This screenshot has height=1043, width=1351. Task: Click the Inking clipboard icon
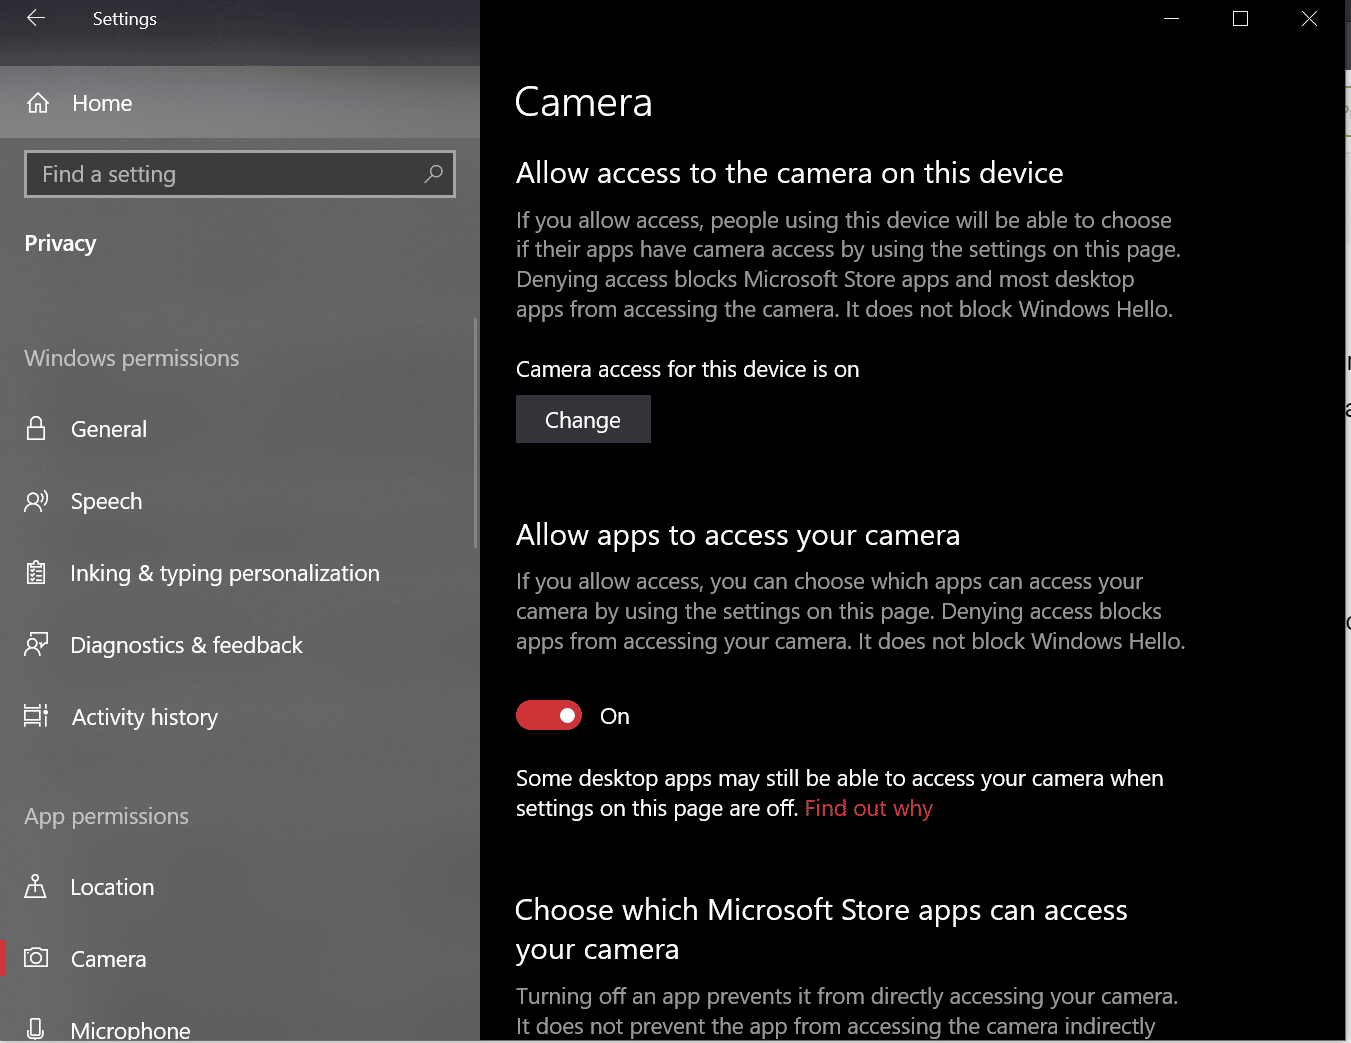point(36,573)
